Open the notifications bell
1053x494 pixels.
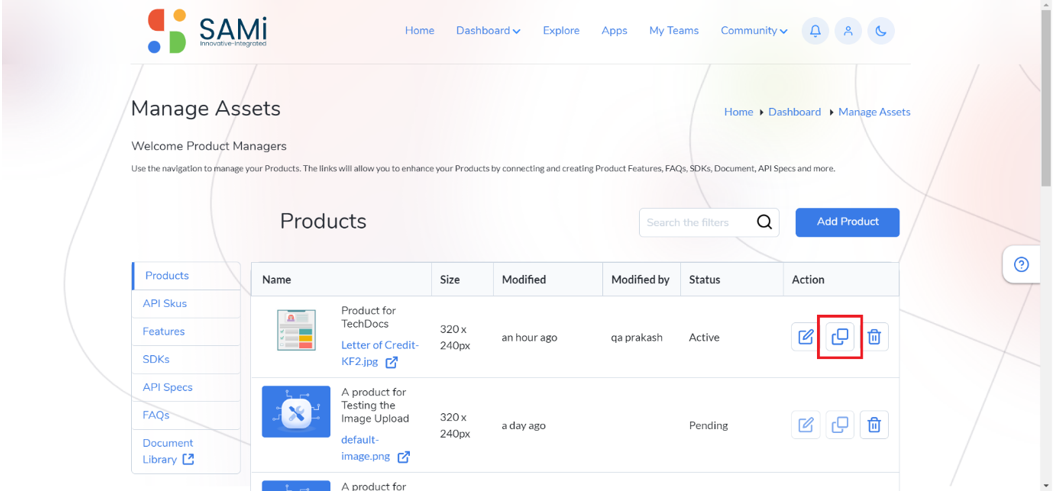tap(815, 31)
